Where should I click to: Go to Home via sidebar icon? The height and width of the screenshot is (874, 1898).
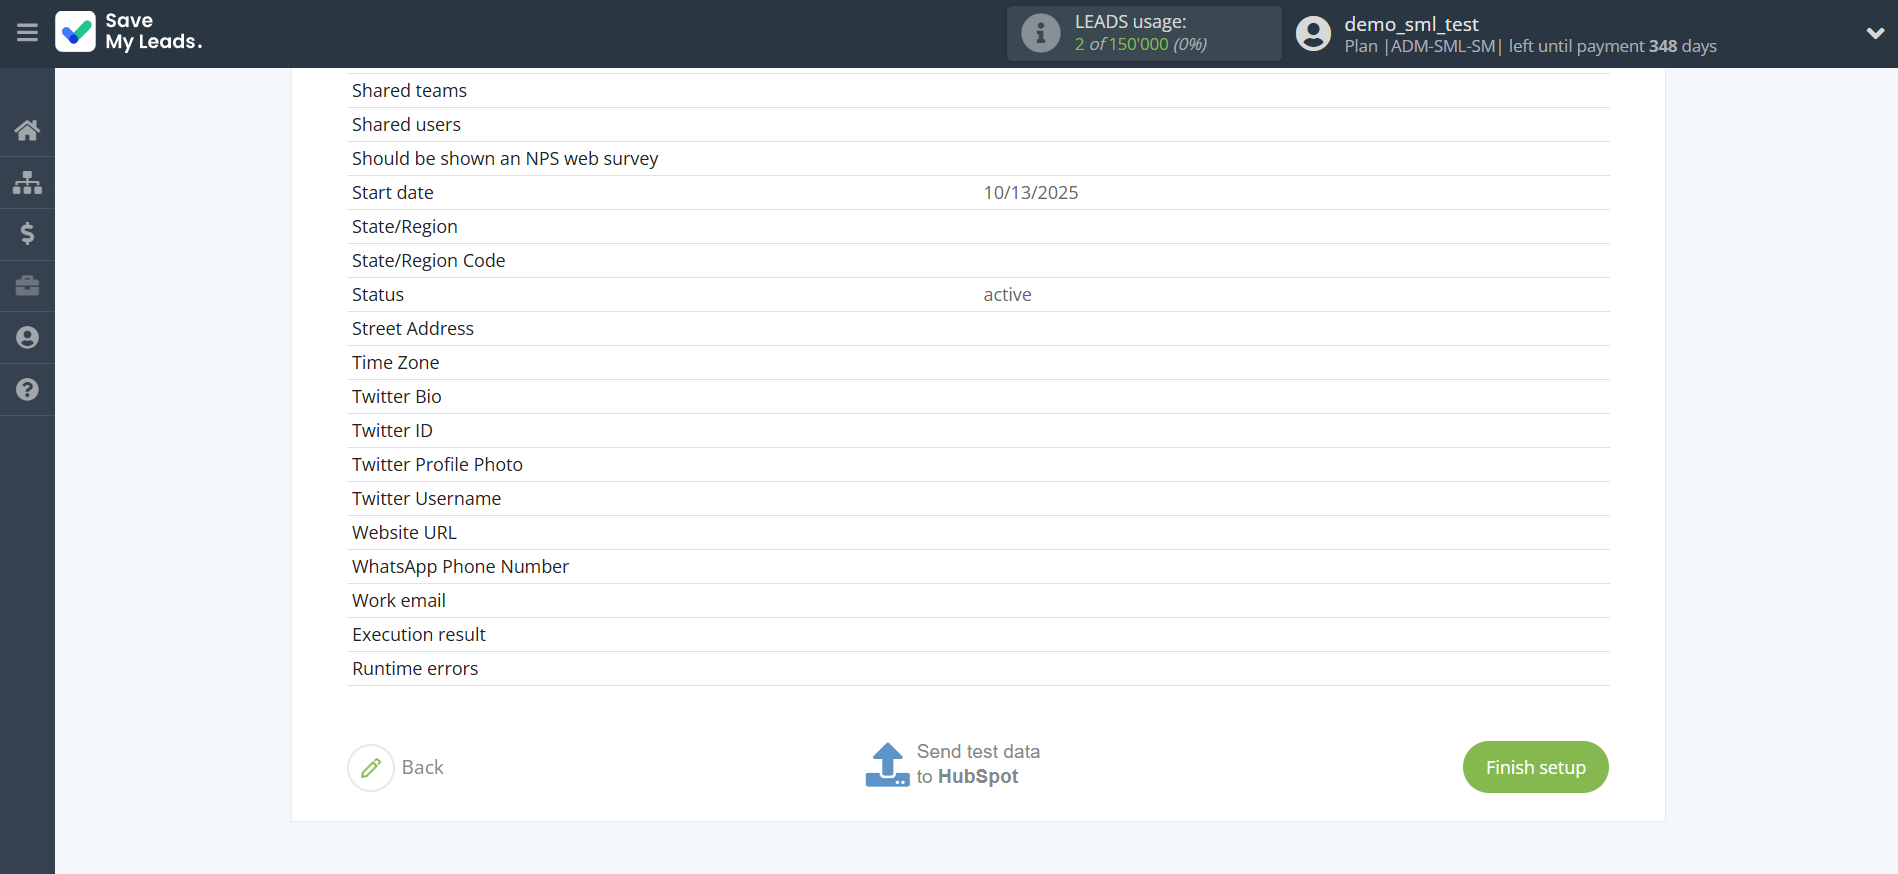pos(27,130)
